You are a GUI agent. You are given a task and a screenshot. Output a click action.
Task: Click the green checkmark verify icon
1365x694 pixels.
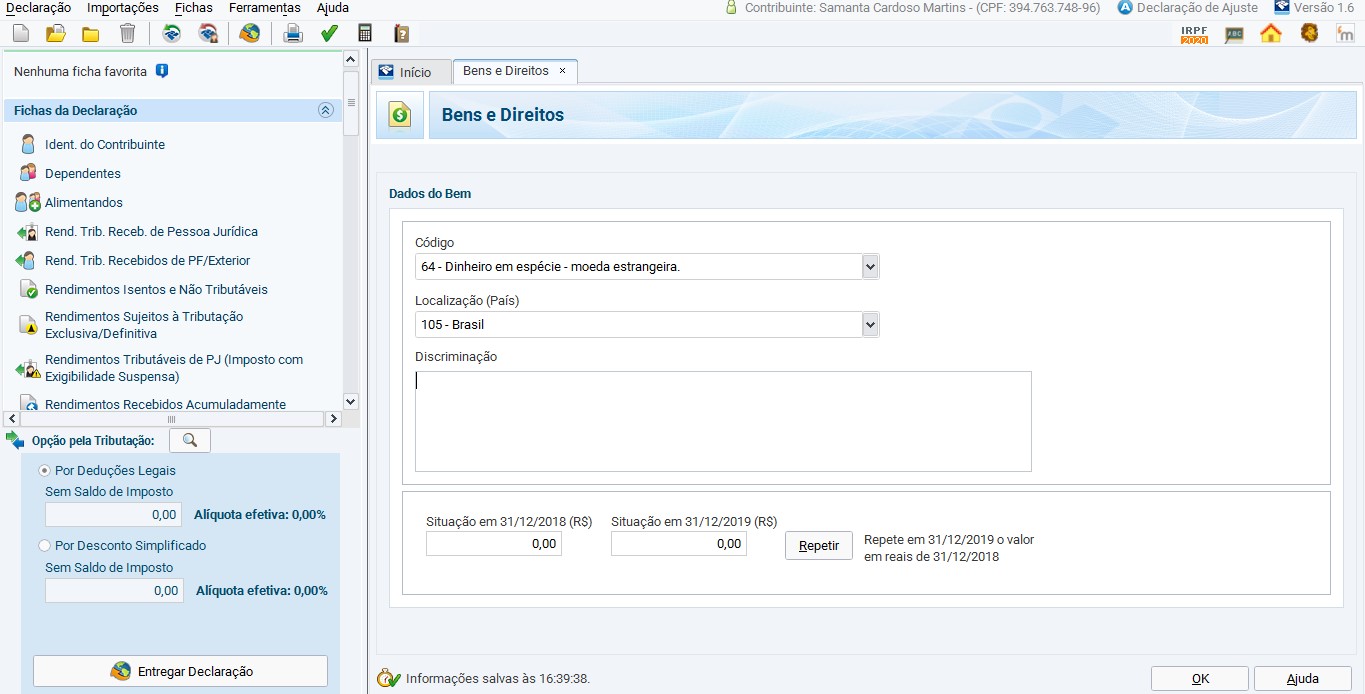click(x=329, y=33)
